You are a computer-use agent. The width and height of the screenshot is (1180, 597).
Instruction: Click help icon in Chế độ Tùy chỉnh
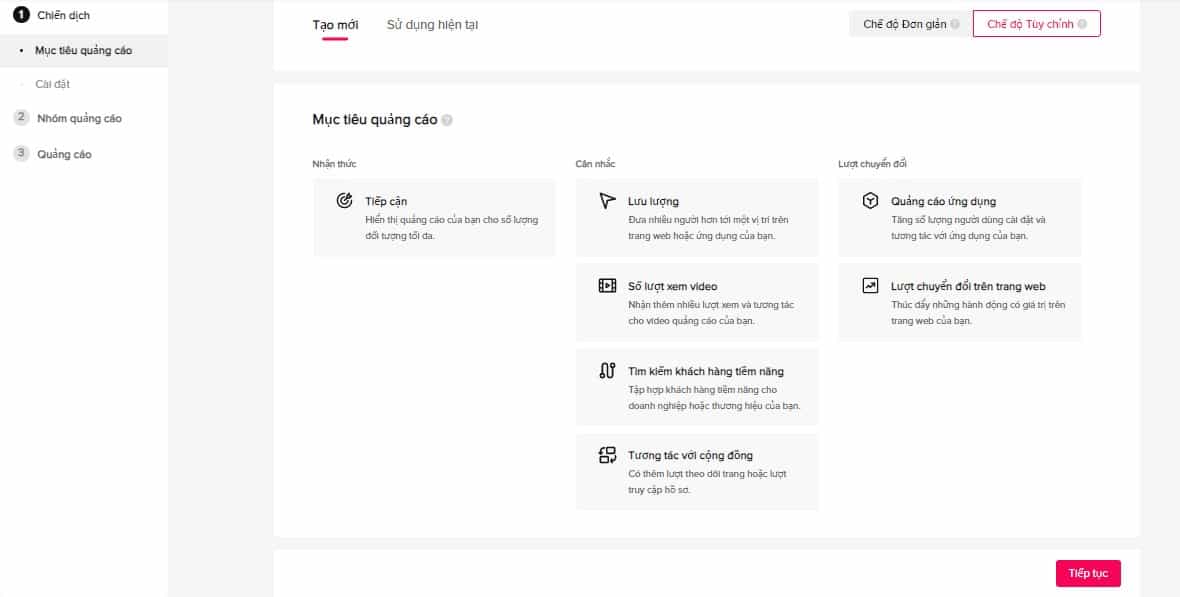(1082, 24)
